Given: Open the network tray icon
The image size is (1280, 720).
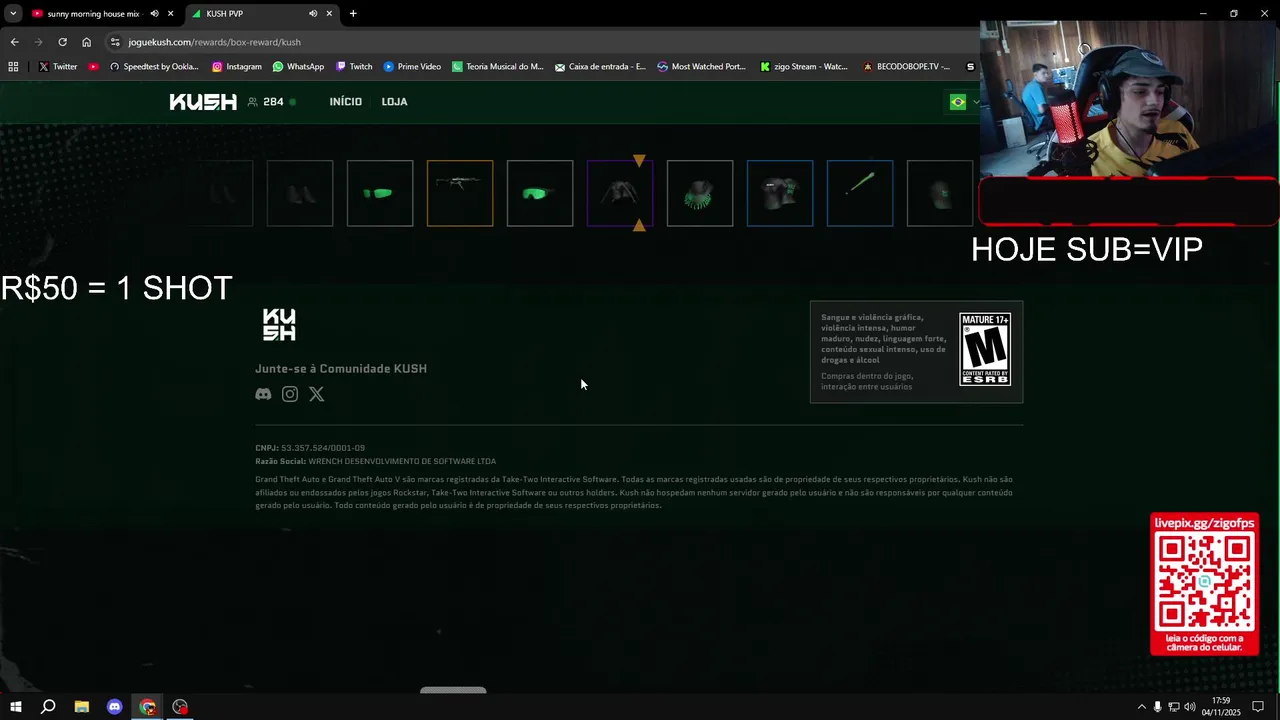Looking at the screenshot, I should point(1174,707).
